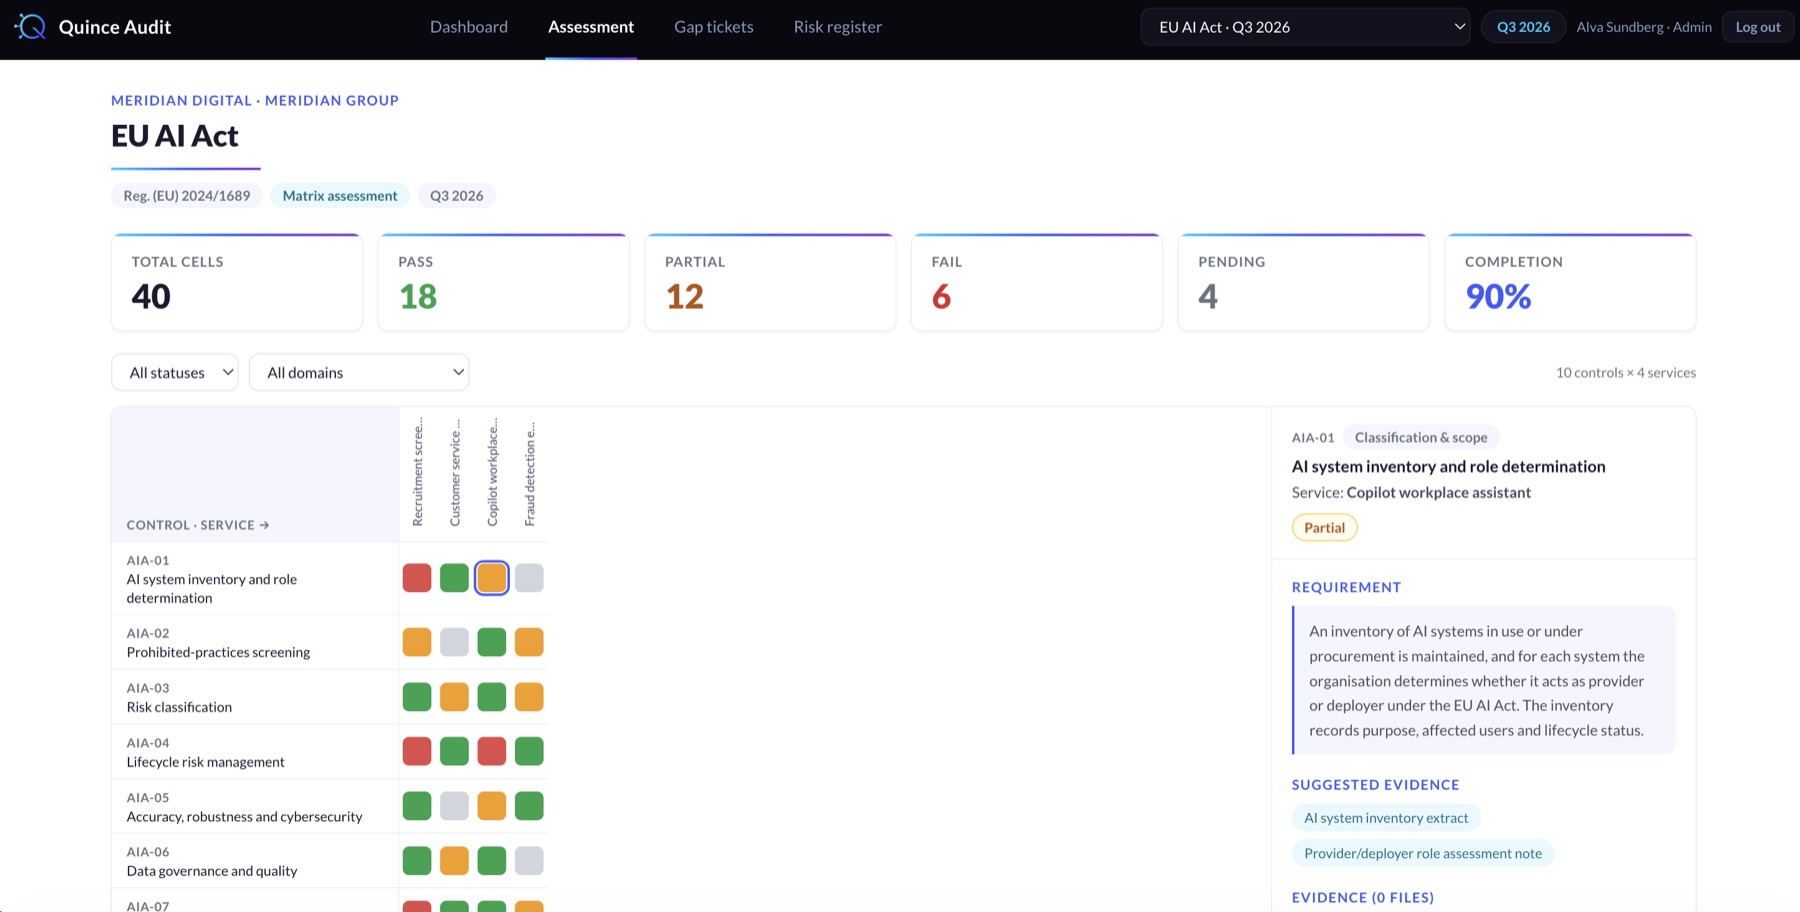Click the AIA-04 Lifecycle risk management row label
The height and width of the screenshot is (912, 1800).
click(x=255, y=752)
